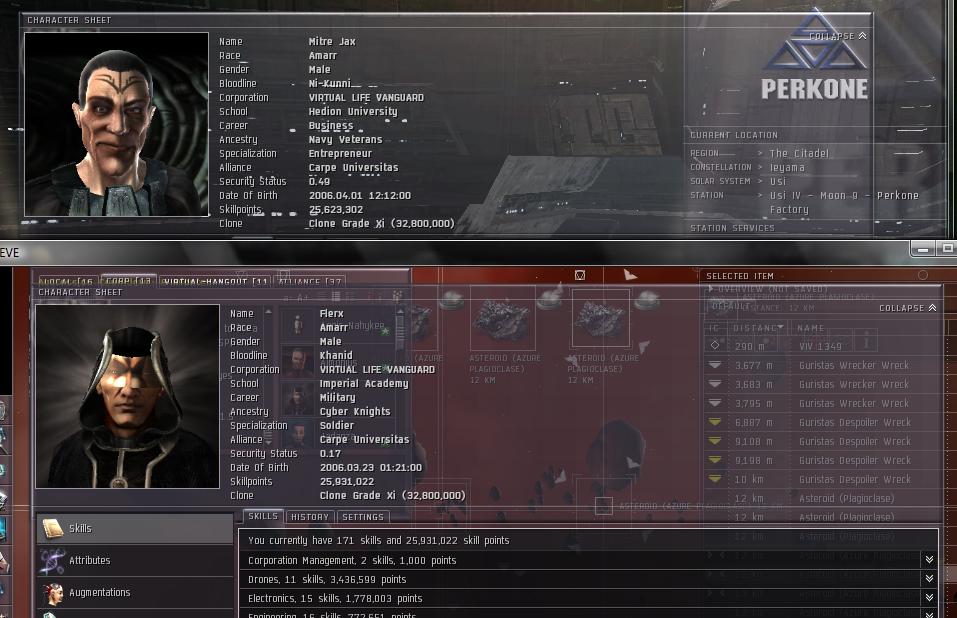The image size is (957, 618).
Task: Click the circle icon in Selected Item header
Action: point(923,275)
